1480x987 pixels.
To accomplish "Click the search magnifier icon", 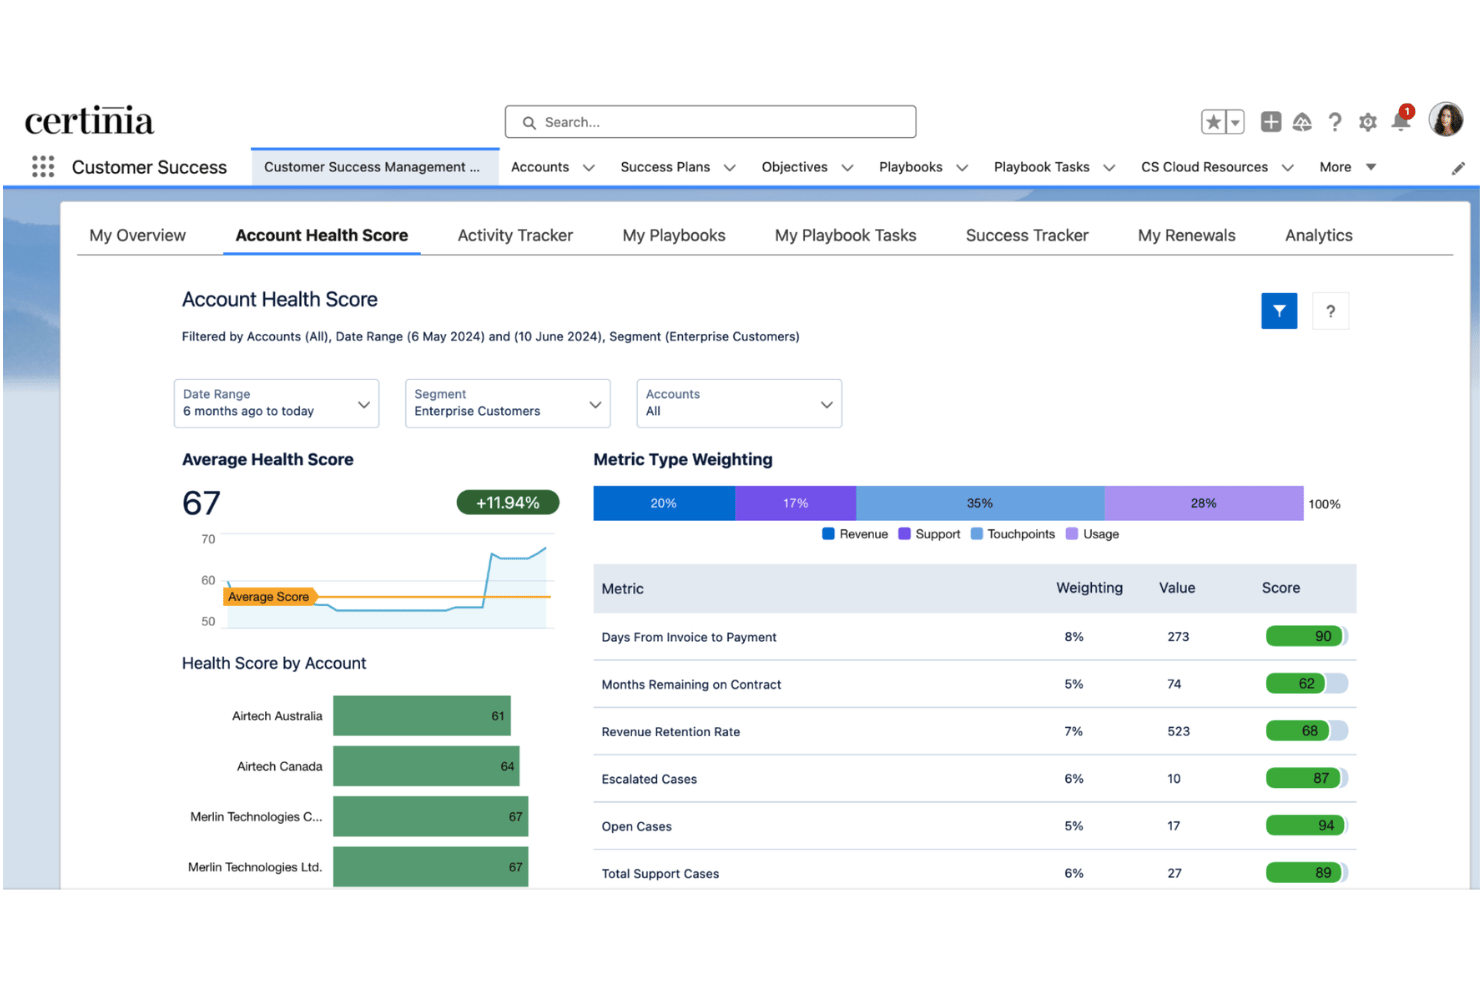I will coord(529,122).
